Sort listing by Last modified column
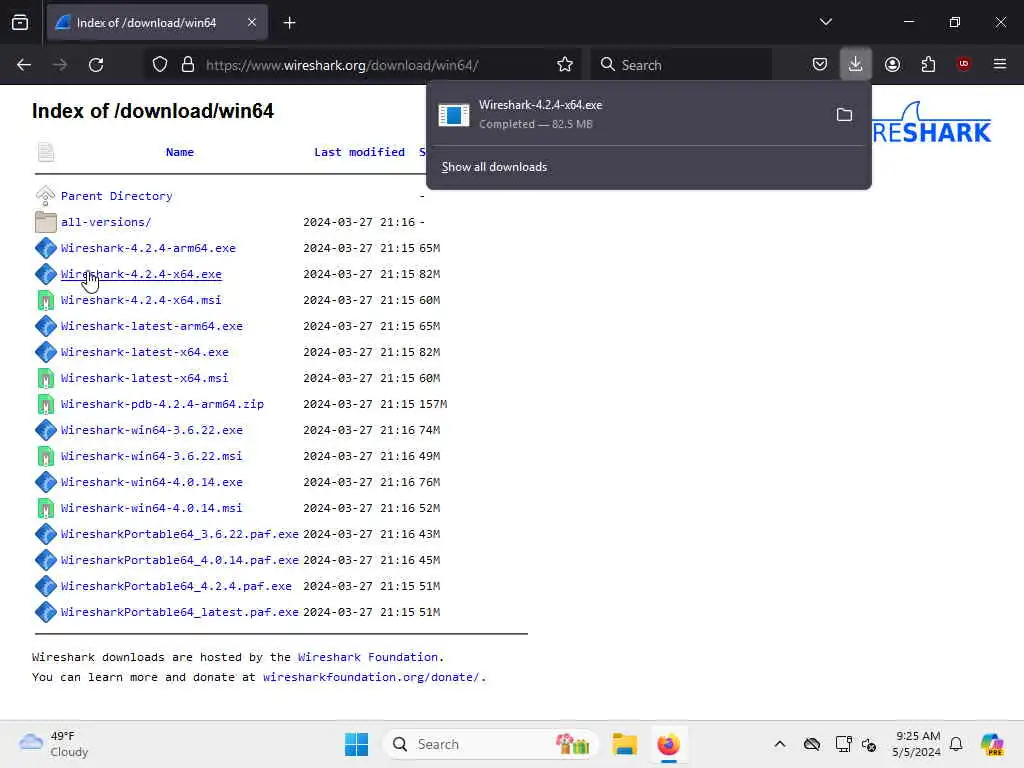 359,152
